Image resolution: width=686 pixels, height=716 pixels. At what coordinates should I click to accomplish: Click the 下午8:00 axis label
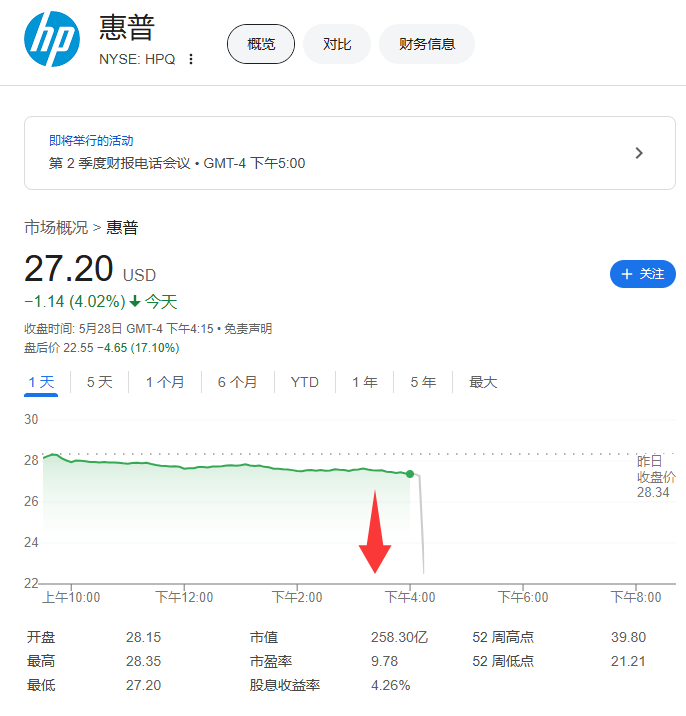tap(636, 597)
